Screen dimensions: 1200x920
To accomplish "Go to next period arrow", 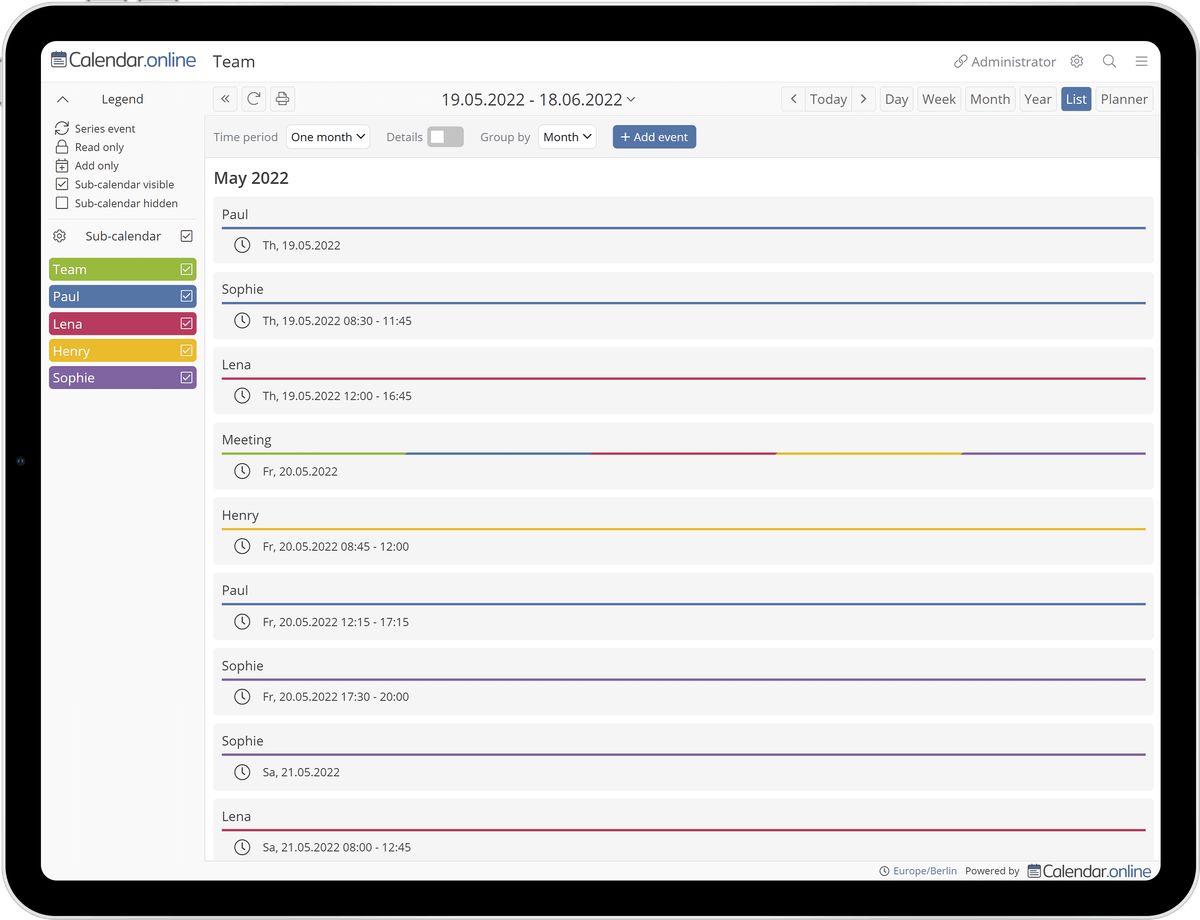I will pyautogui.click(x=864, y=99).
